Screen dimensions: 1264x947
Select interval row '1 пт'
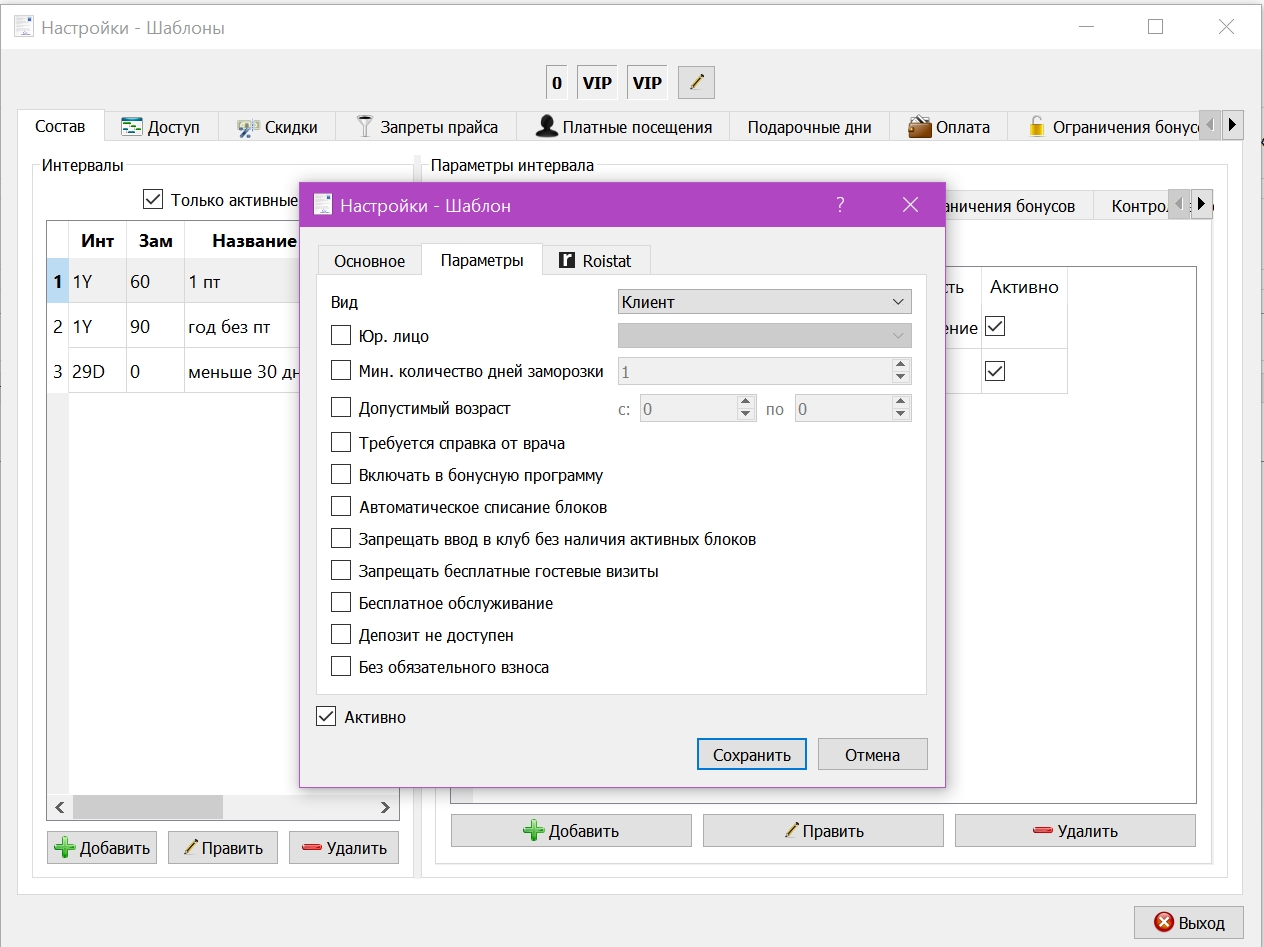tap(204, 282)
